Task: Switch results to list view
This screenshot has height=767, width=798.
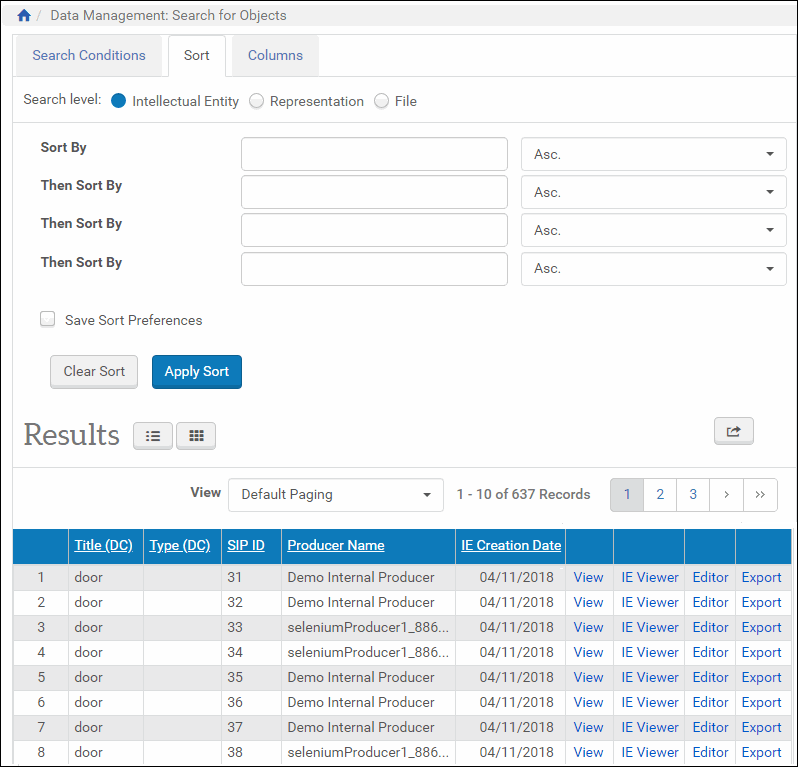Action: (x=153, y=436)
